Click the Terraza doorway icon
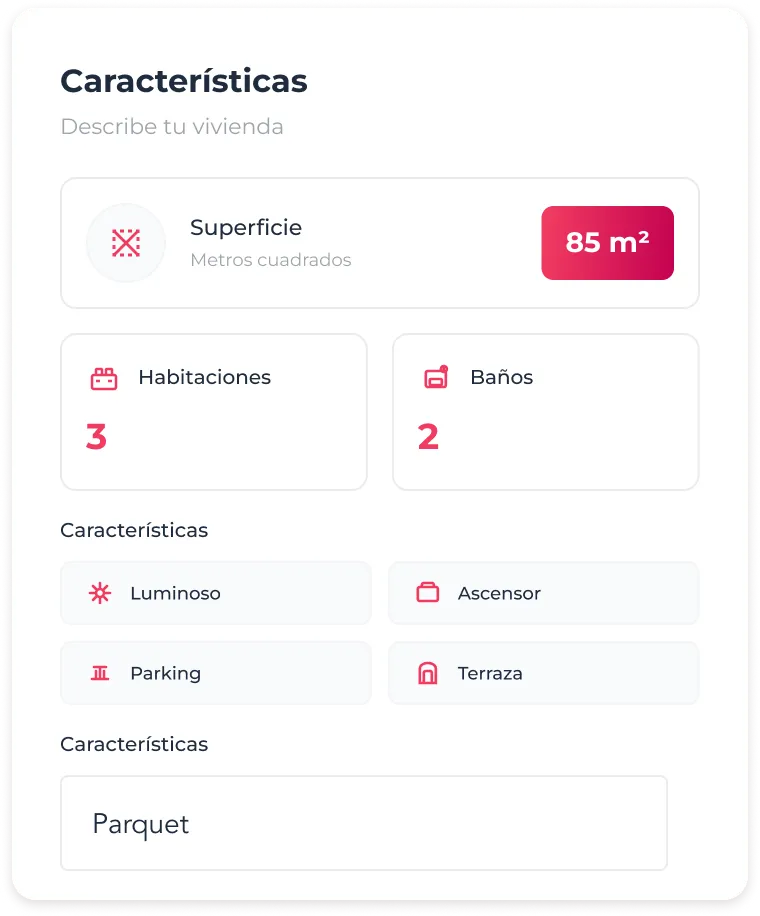This screenshot has height=916, width=760. coord(428,673)
